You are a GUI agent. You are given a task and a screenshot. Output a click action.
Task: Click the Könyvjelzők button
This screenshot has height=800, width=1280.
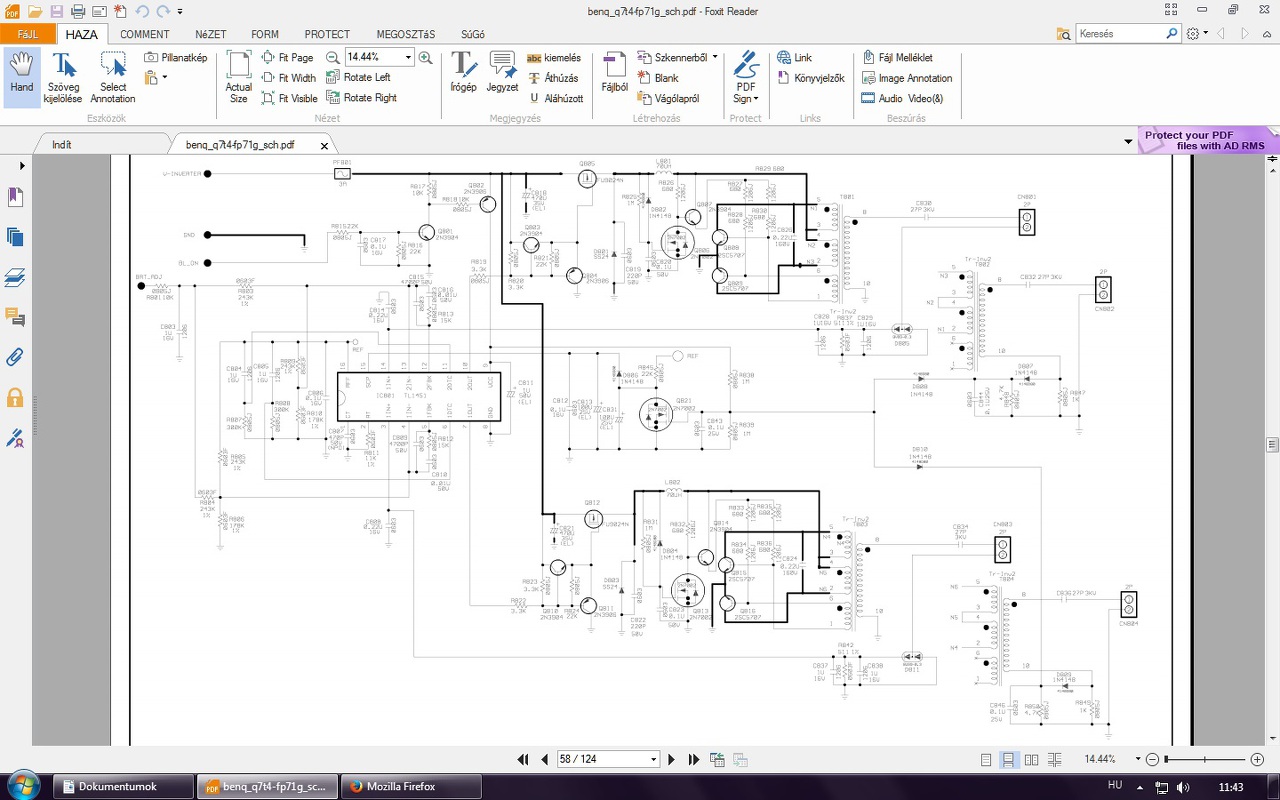click(x=811, y=78)
